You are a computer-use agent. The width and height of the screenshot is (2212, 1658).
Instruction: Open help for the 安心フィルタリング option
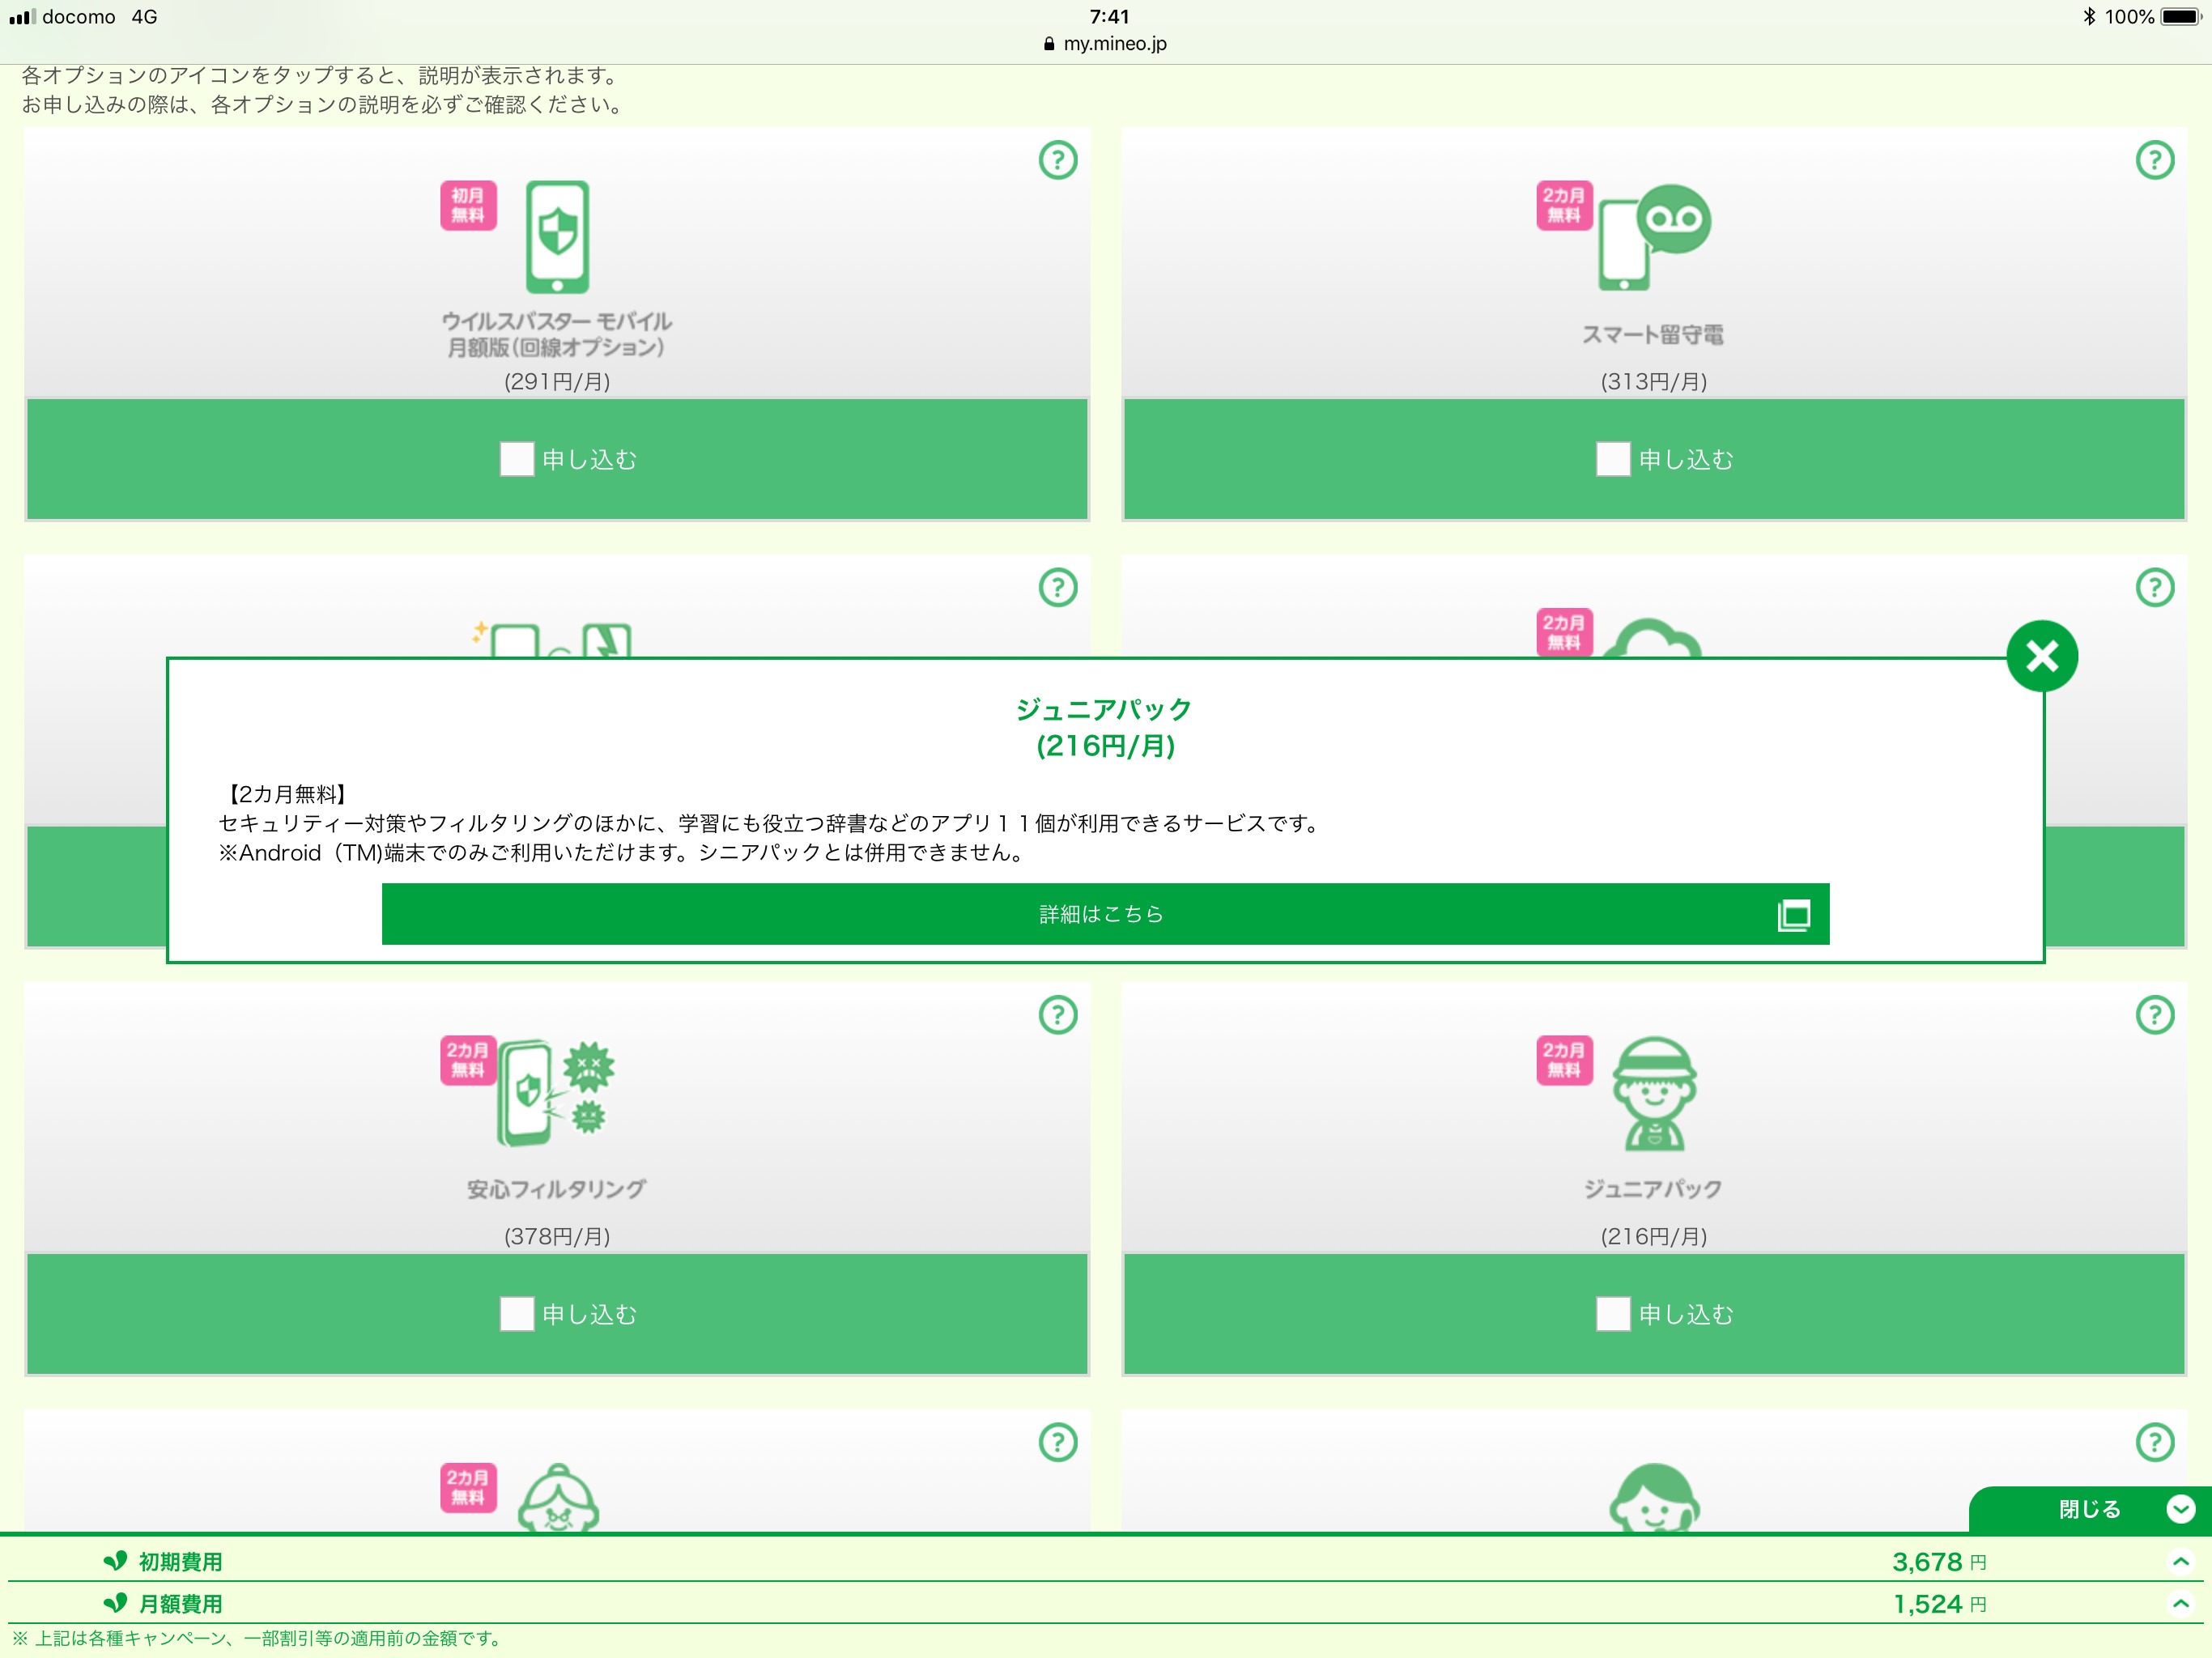[1058, 1015]
